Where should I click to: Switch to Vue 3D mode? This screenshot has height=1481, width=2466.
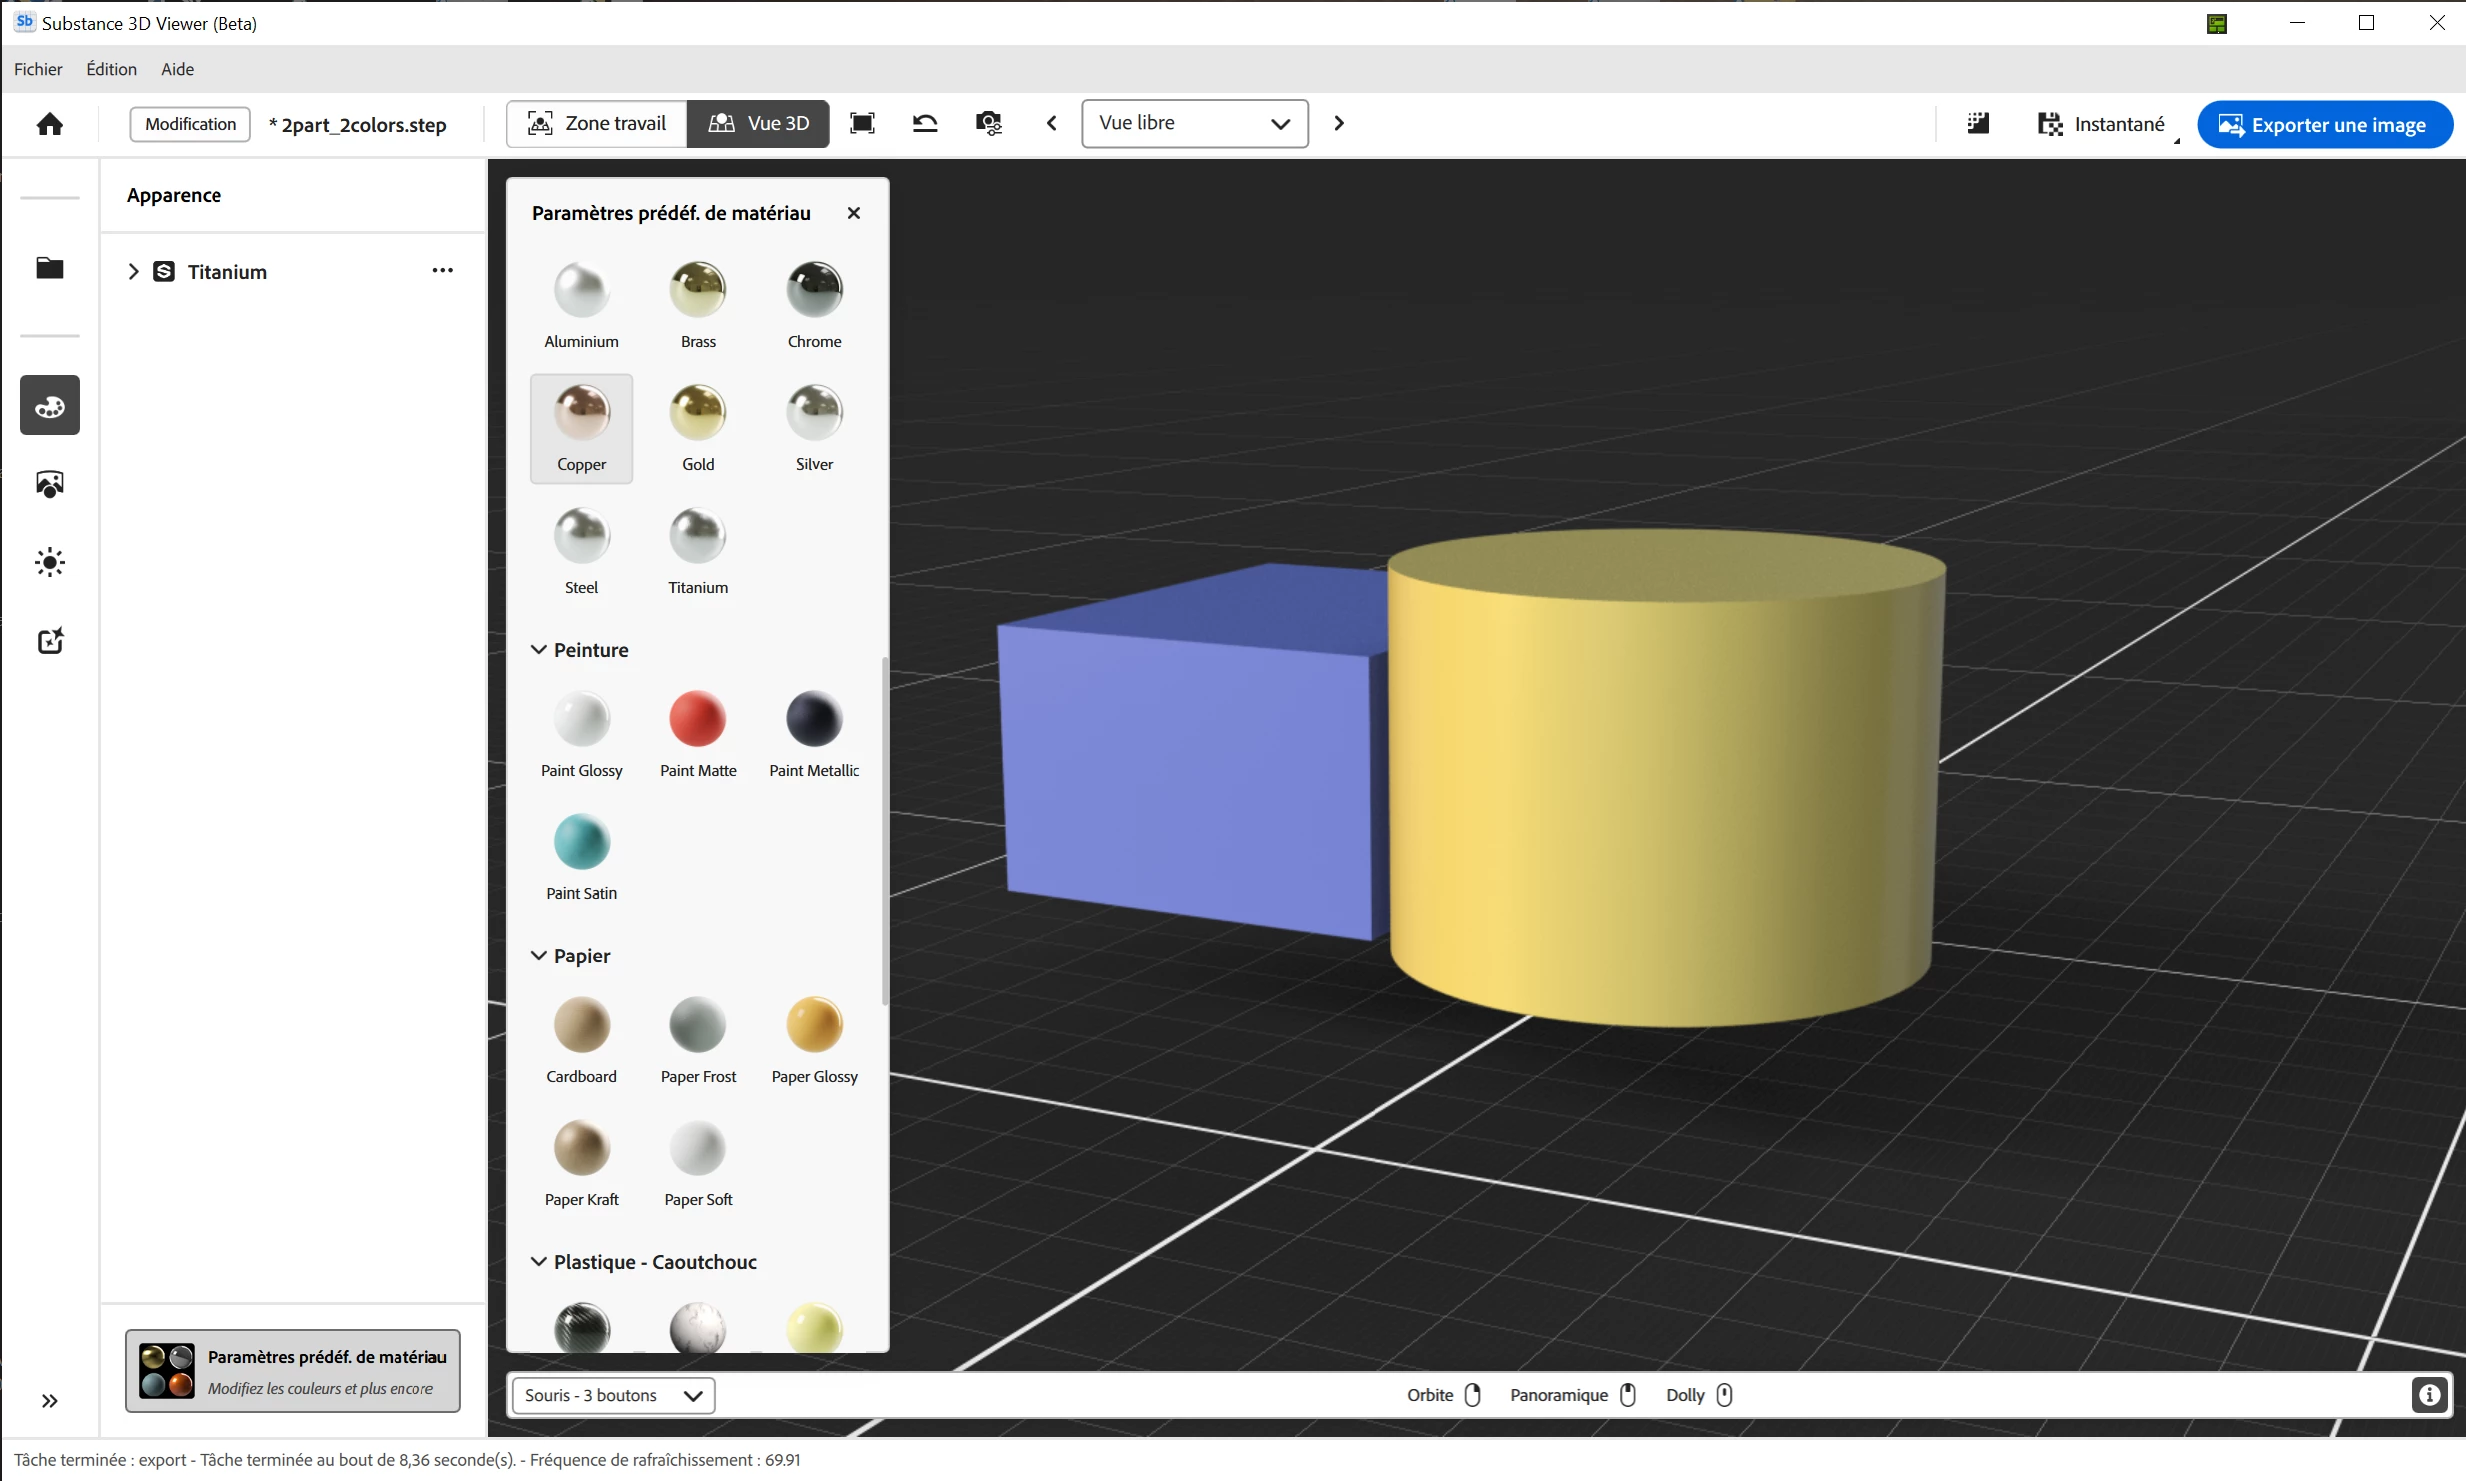(x=759, y=123)
